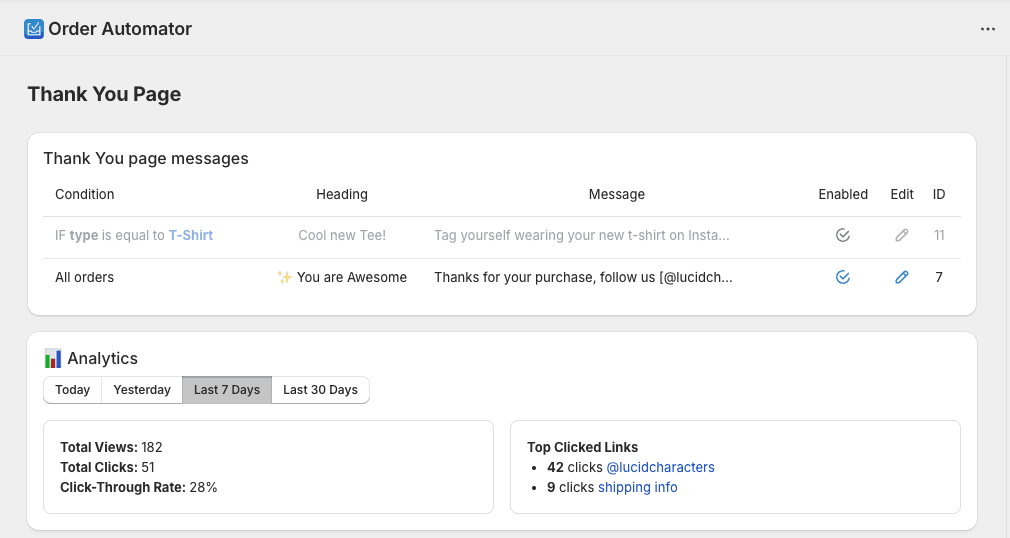
Task: Click the page's vertical scrollbar
Action: pos(1005,300)
